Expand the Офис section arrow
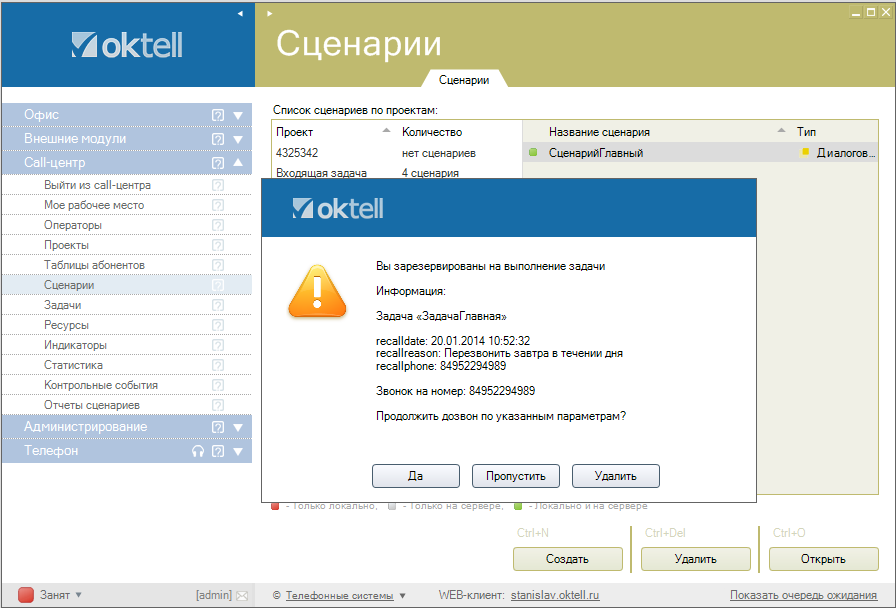Image resolution: width=896 pixels, height=608 pixels. (238, 115)
